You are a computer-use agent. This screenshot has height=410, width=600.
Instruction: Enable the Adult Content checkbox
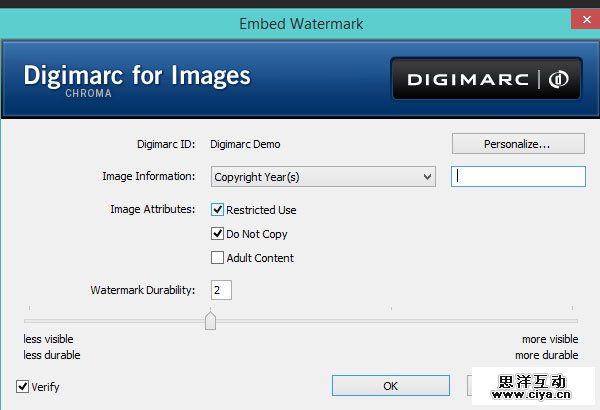(x=217, y=258)
